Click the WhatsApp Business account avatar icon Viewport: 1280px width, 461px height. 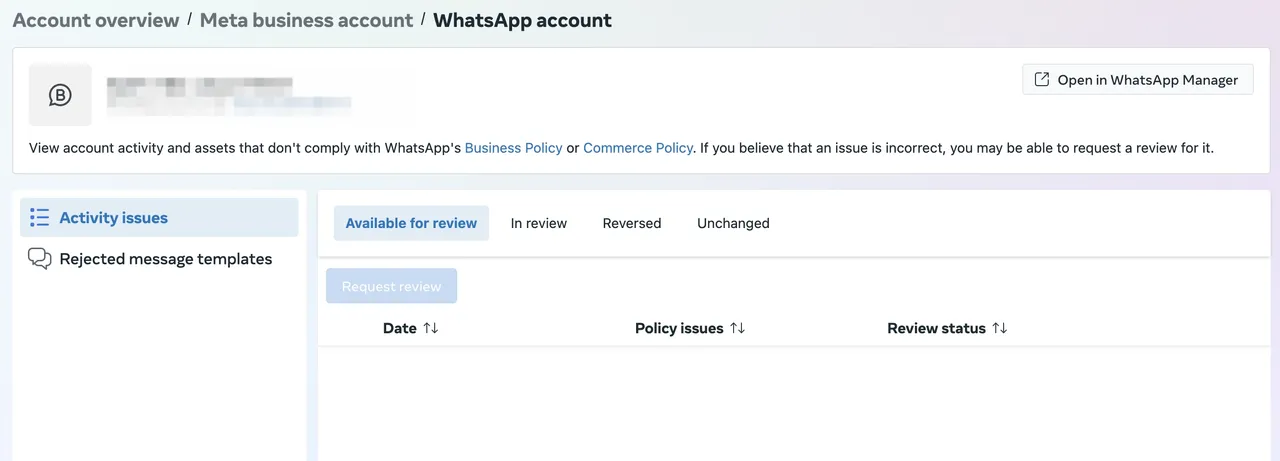[x=60, y=95]
